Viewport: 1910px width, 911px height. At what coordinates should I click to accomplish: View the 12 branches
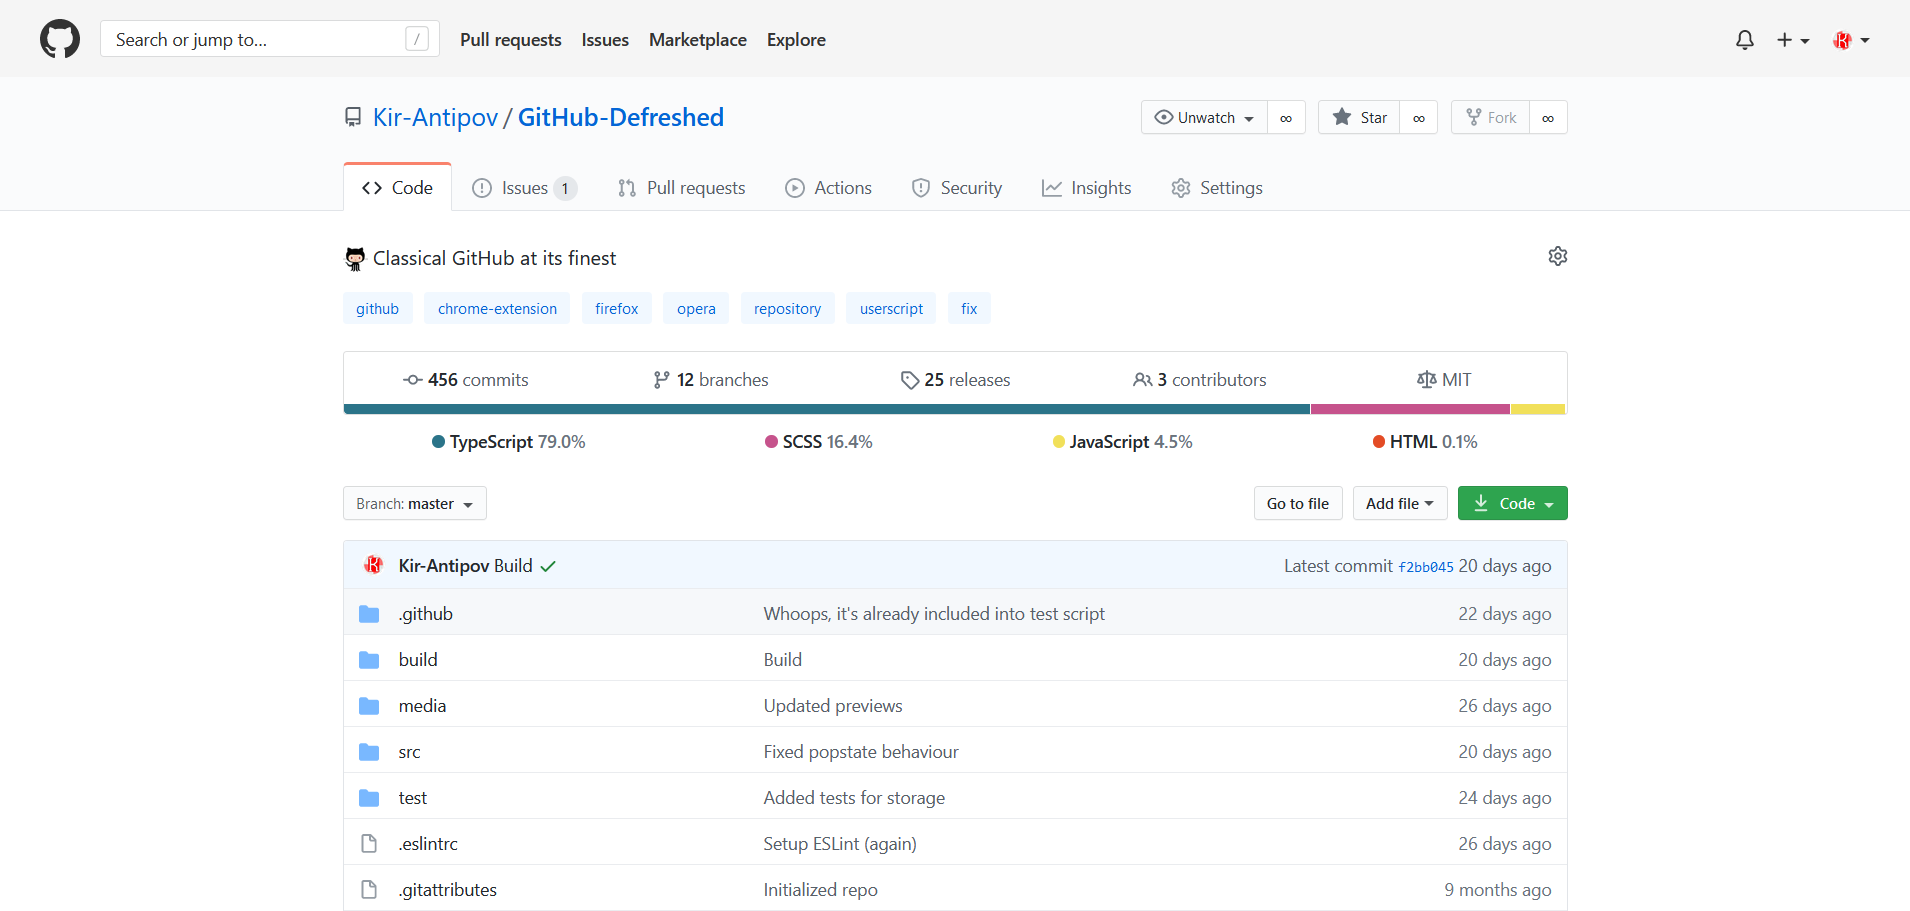711,380
